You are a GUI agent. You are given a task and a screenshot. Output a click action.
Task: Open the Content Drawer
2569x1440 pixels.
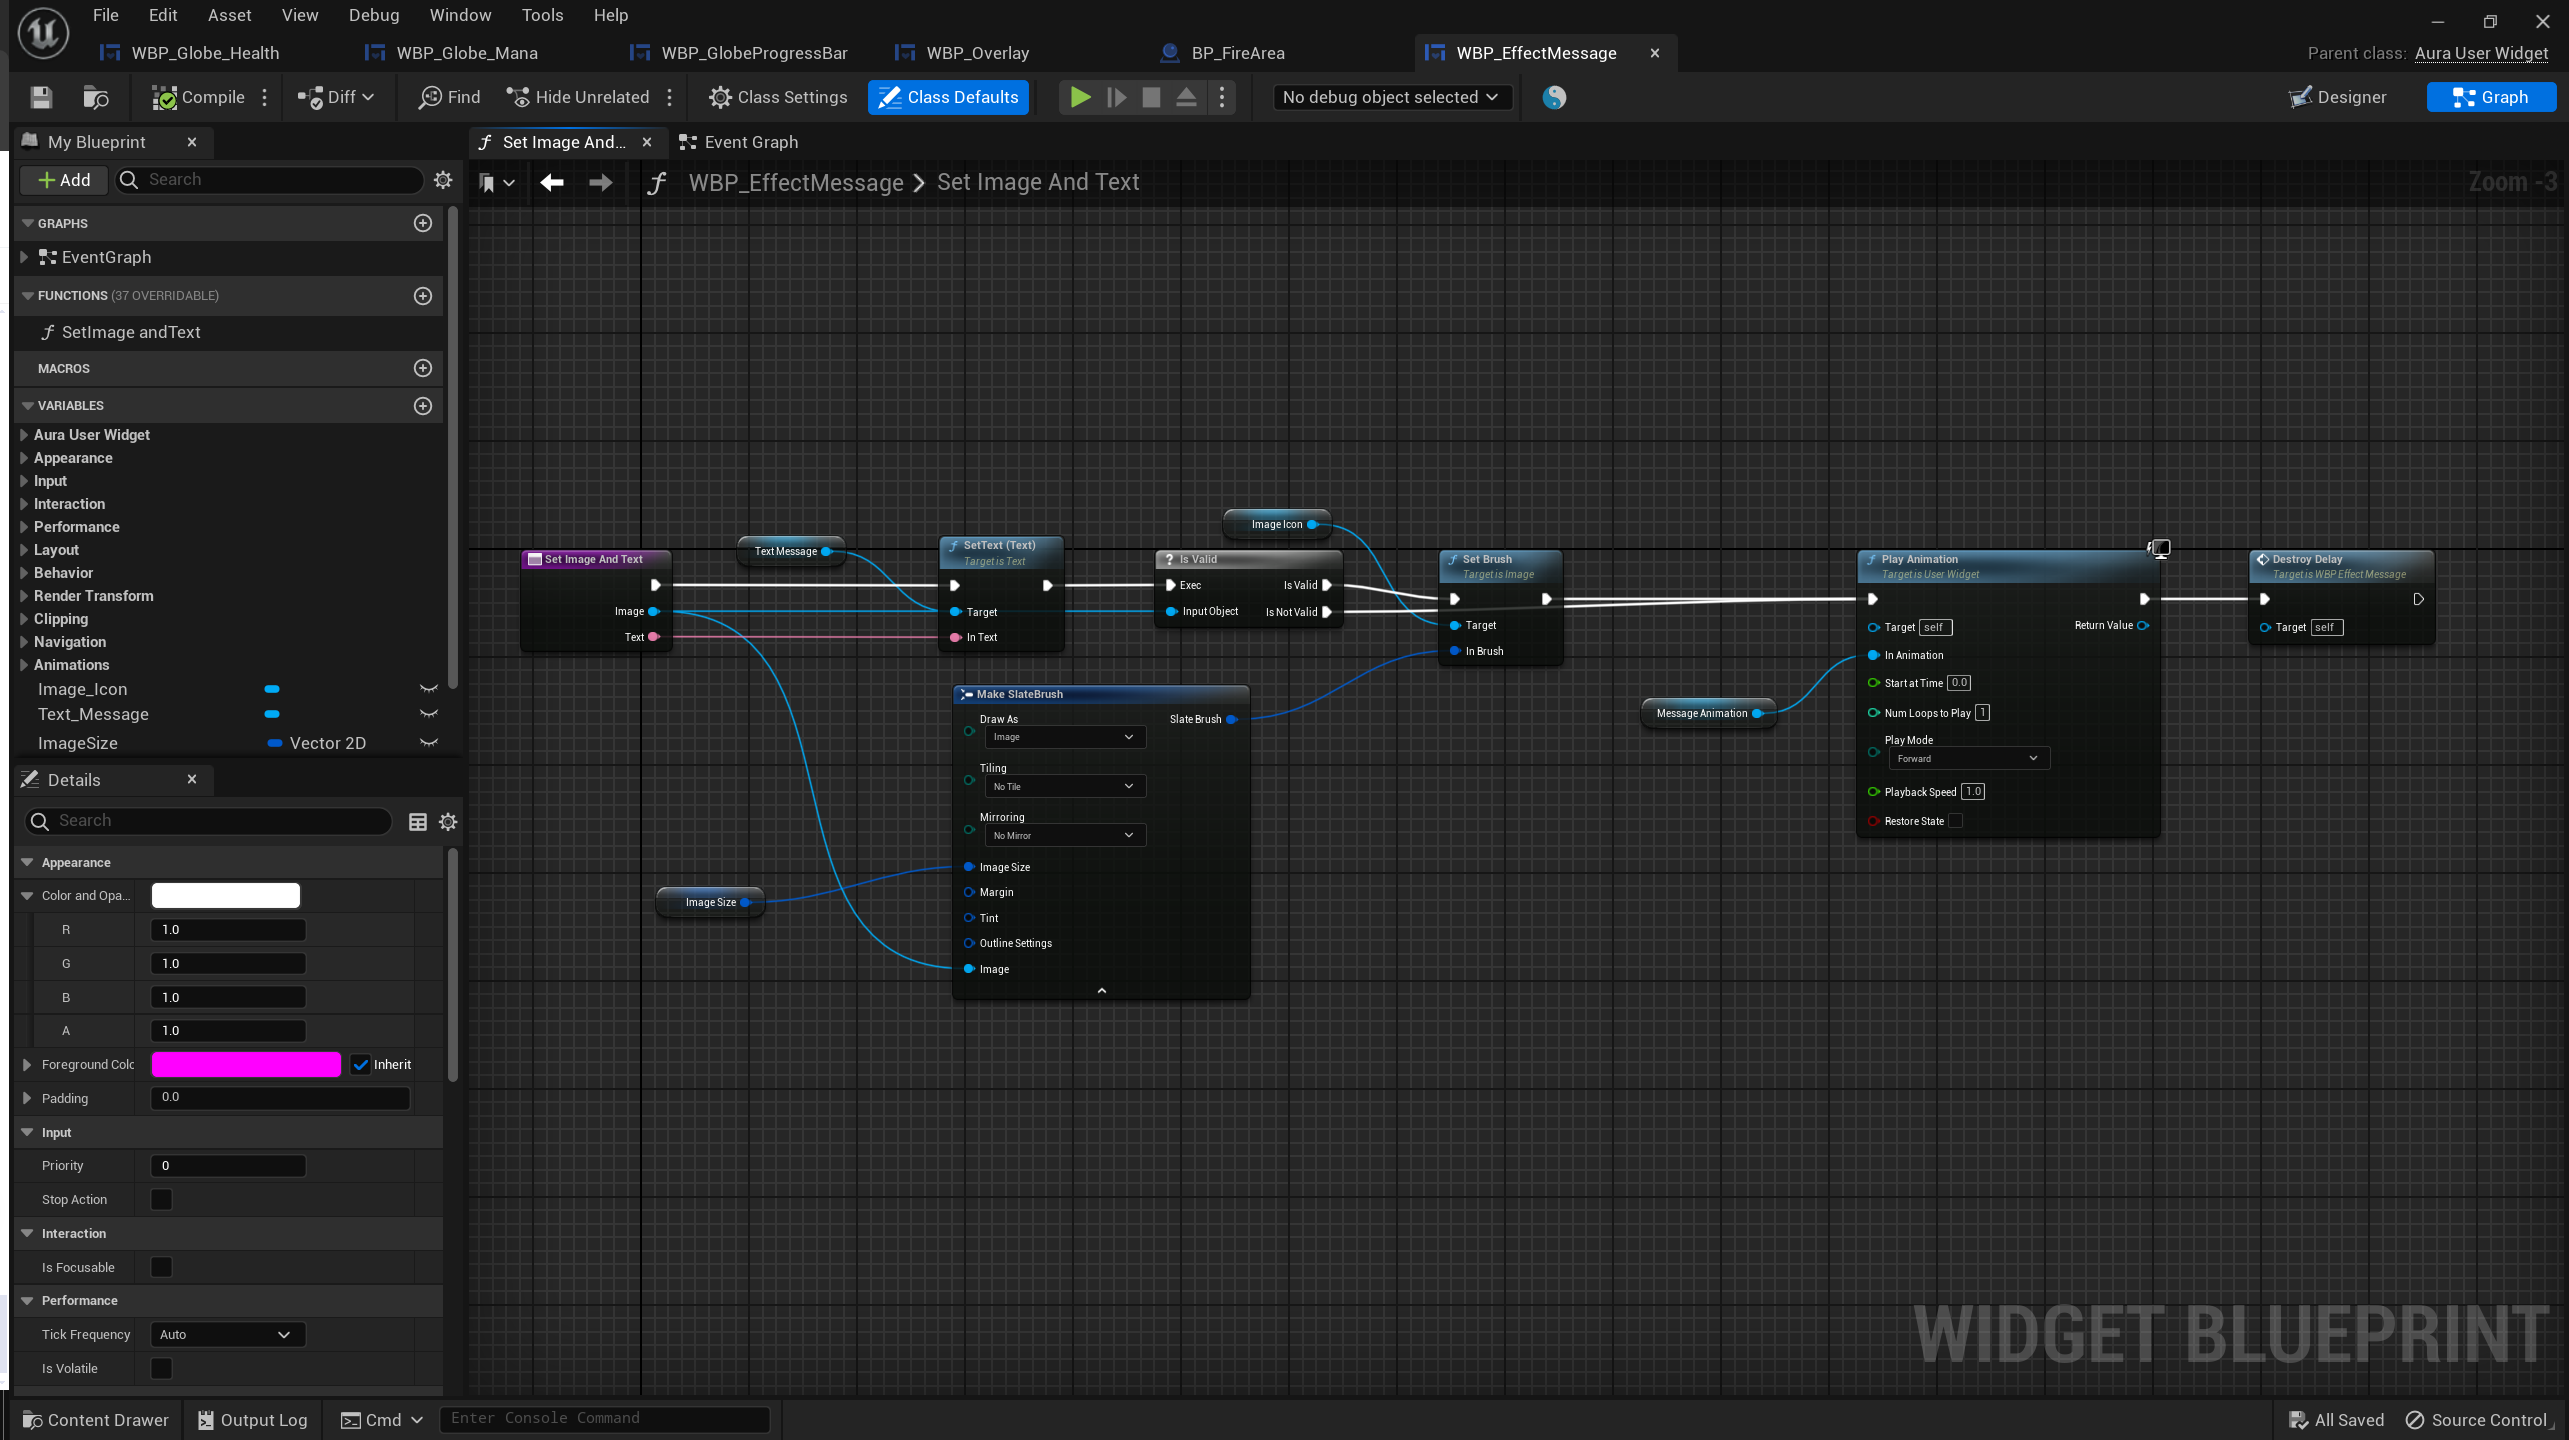[96, 1420]
